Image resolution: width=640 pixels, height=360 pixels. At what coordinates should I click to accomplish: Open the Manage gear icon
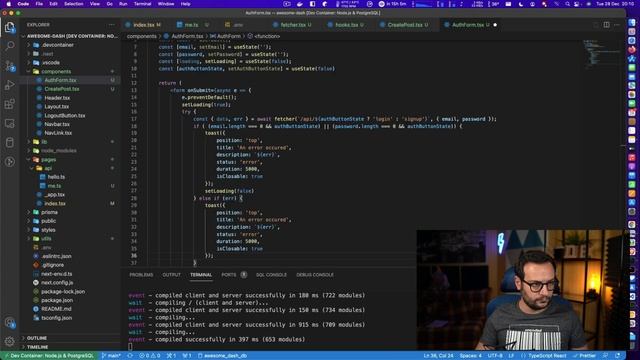[x=10, y=341]
